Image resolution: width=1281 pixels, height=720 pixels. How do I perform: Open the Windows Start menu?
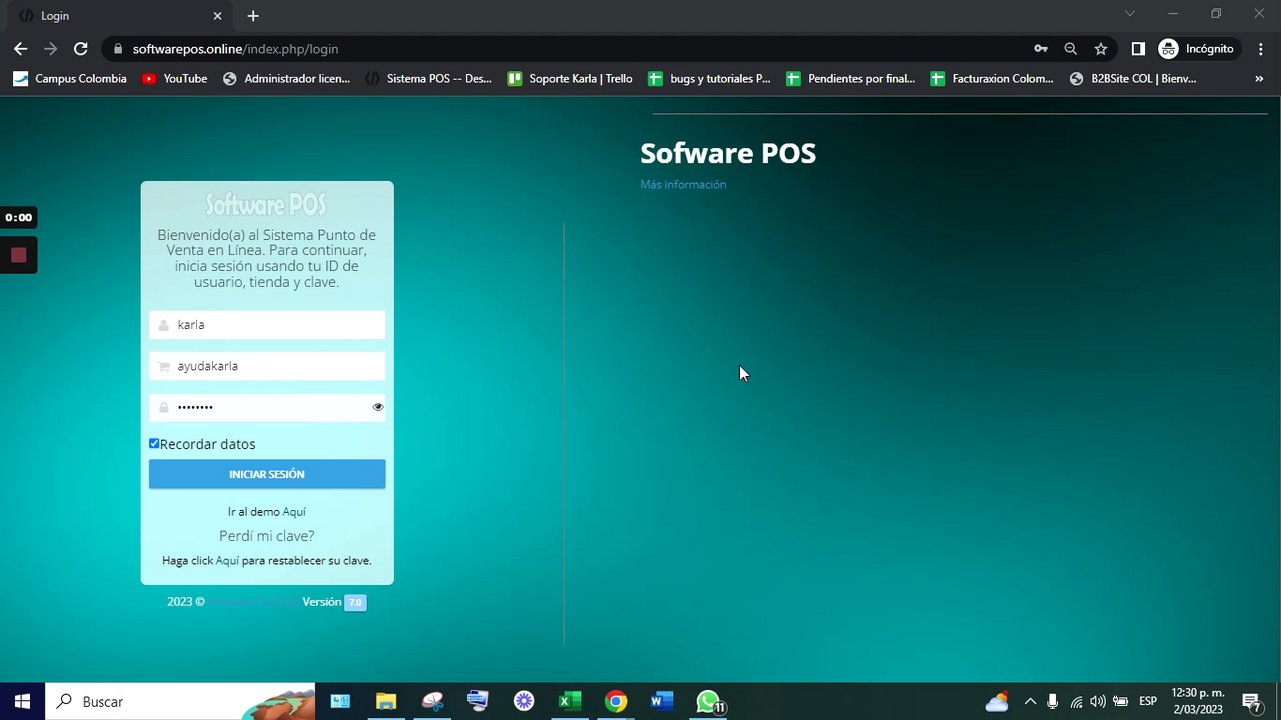click(22, 702)
